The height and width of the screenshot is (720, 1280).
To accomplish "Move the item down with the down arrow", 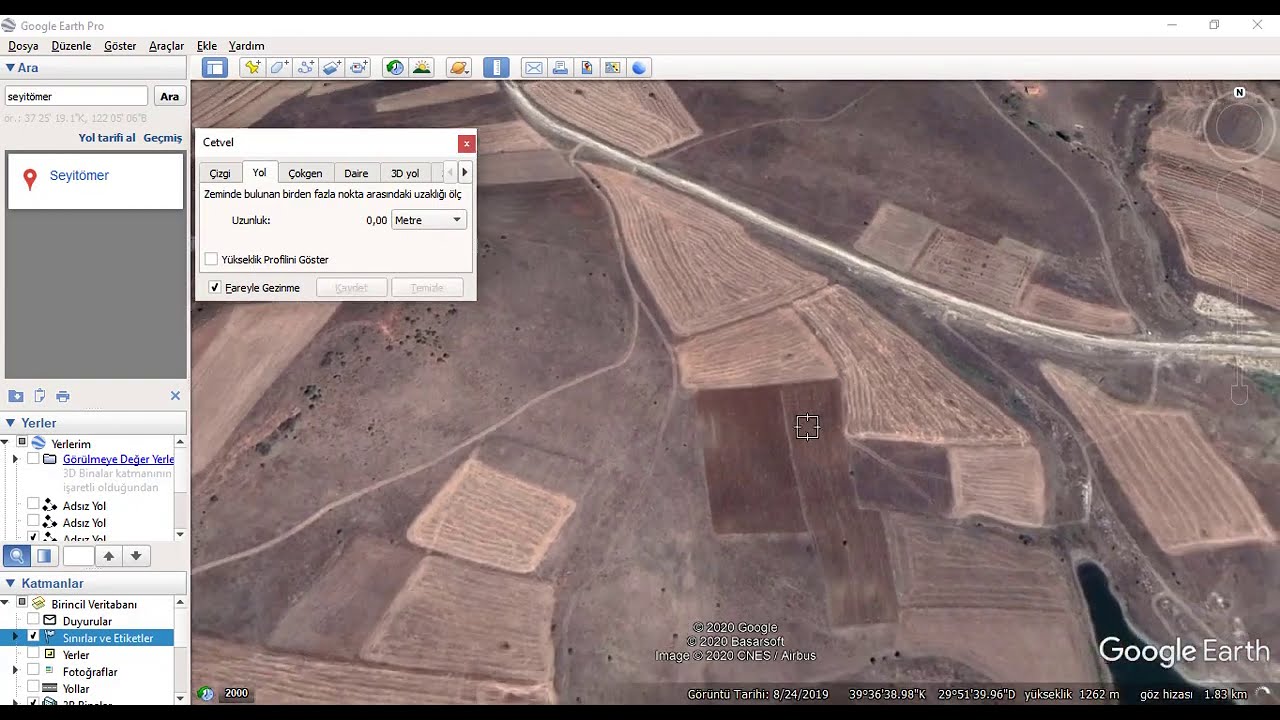I will point(136,556).
